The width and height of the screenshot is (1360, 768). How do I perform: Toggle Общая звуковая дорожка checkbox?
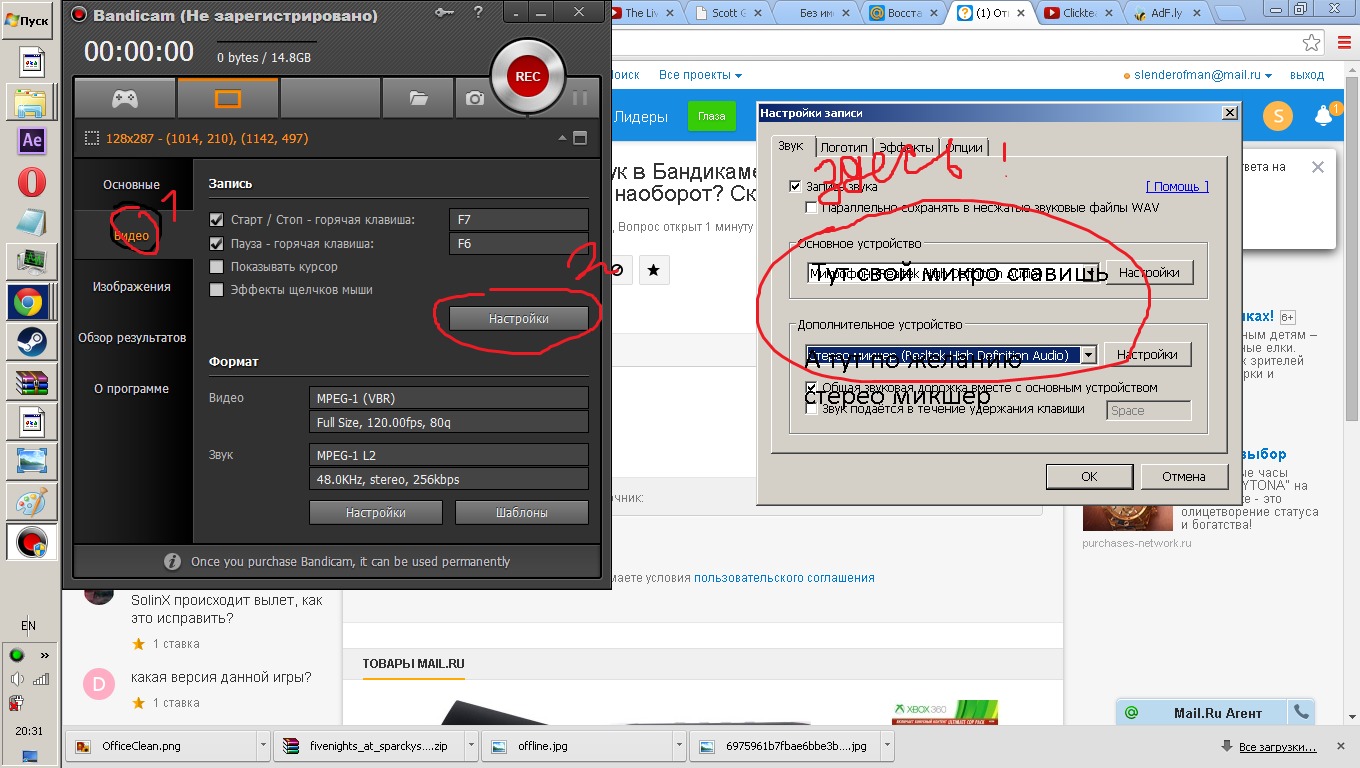coord(811,387)
